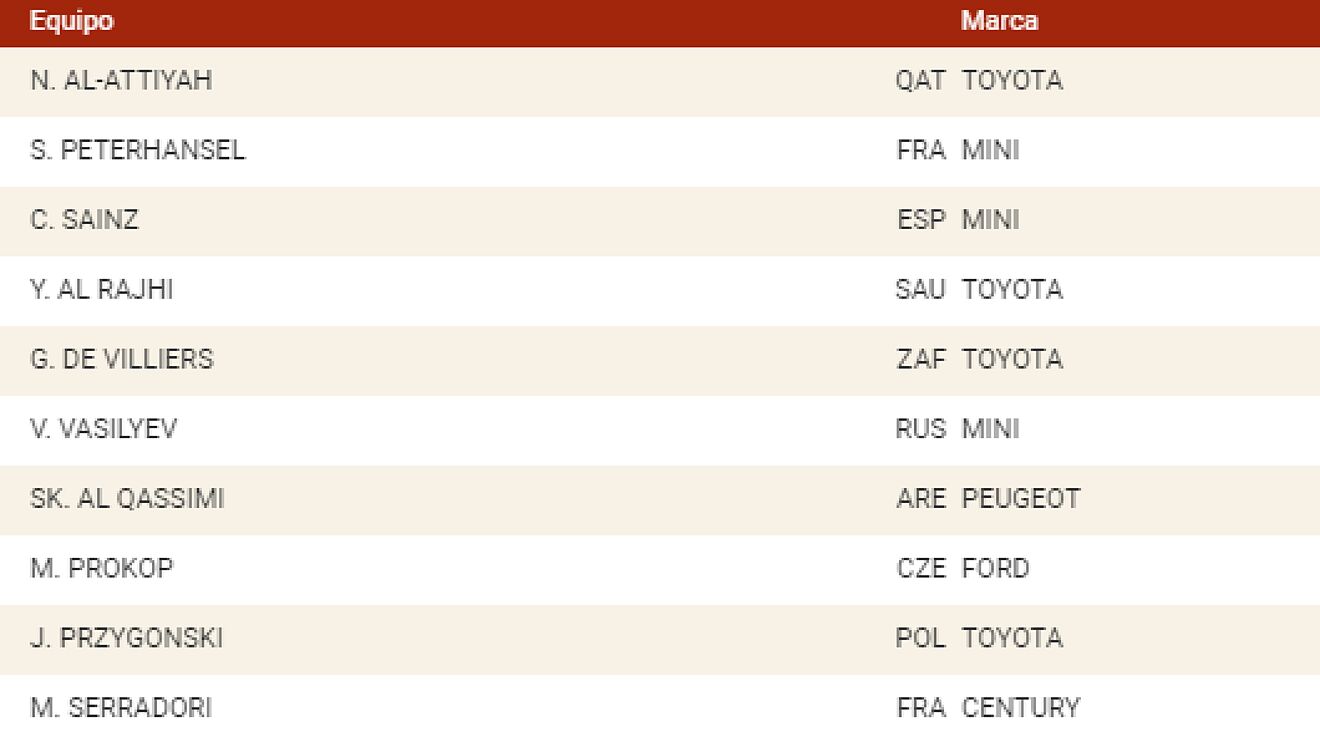Screen dimensions: 1320x742
Task: Click the ZAF country code
Action: click(x=921, y=359)
